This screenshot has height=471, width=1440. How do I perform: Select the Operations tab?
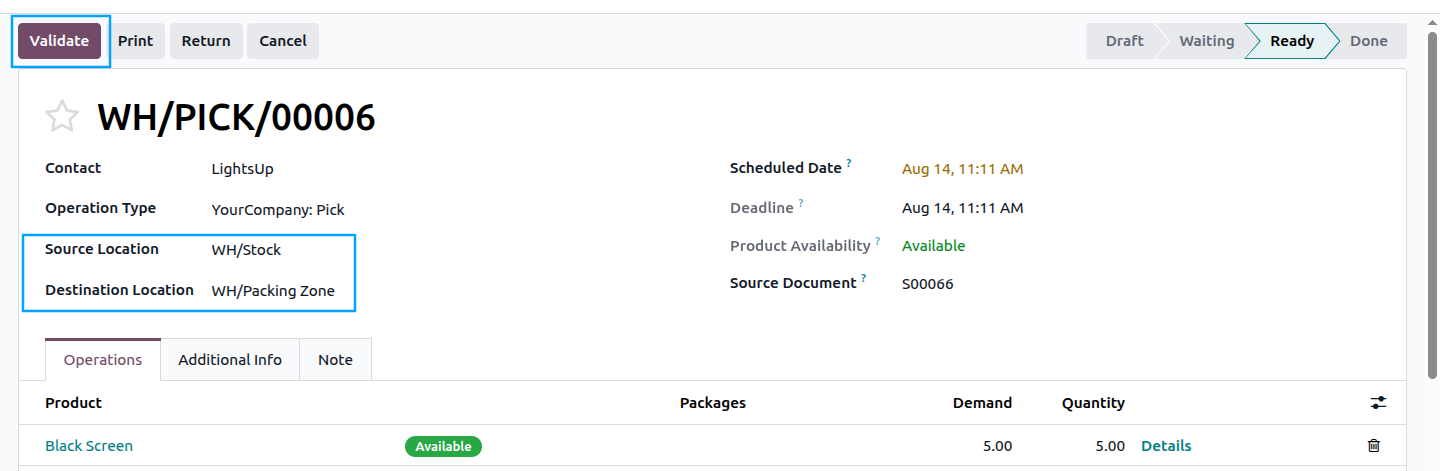[103, 360]
